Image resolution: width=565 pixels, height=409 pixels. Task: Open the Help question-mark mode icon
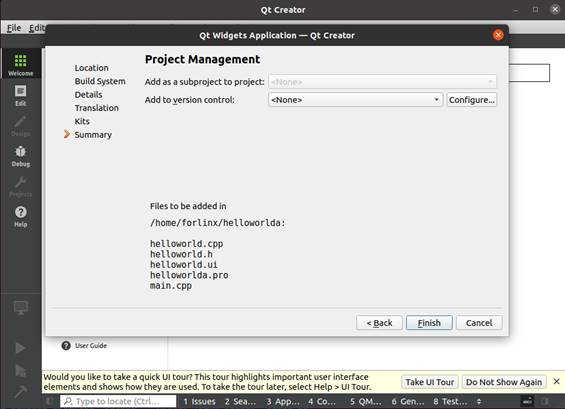pos(21,212)
